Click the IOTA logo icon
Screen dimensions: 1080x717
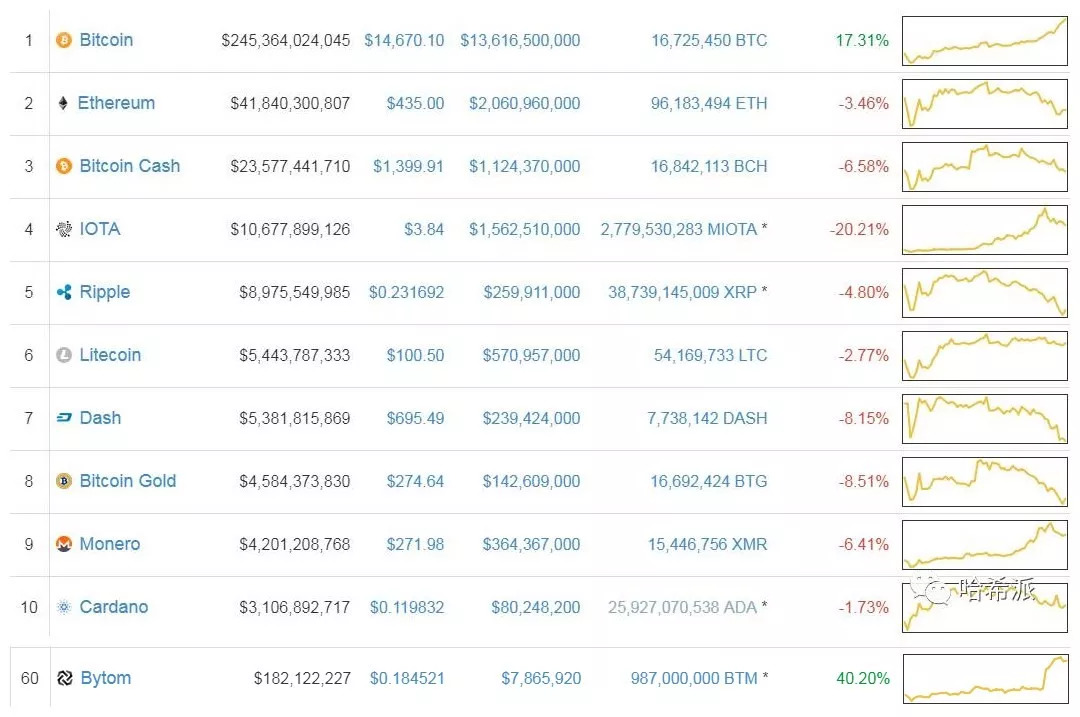tap(64, 229)
